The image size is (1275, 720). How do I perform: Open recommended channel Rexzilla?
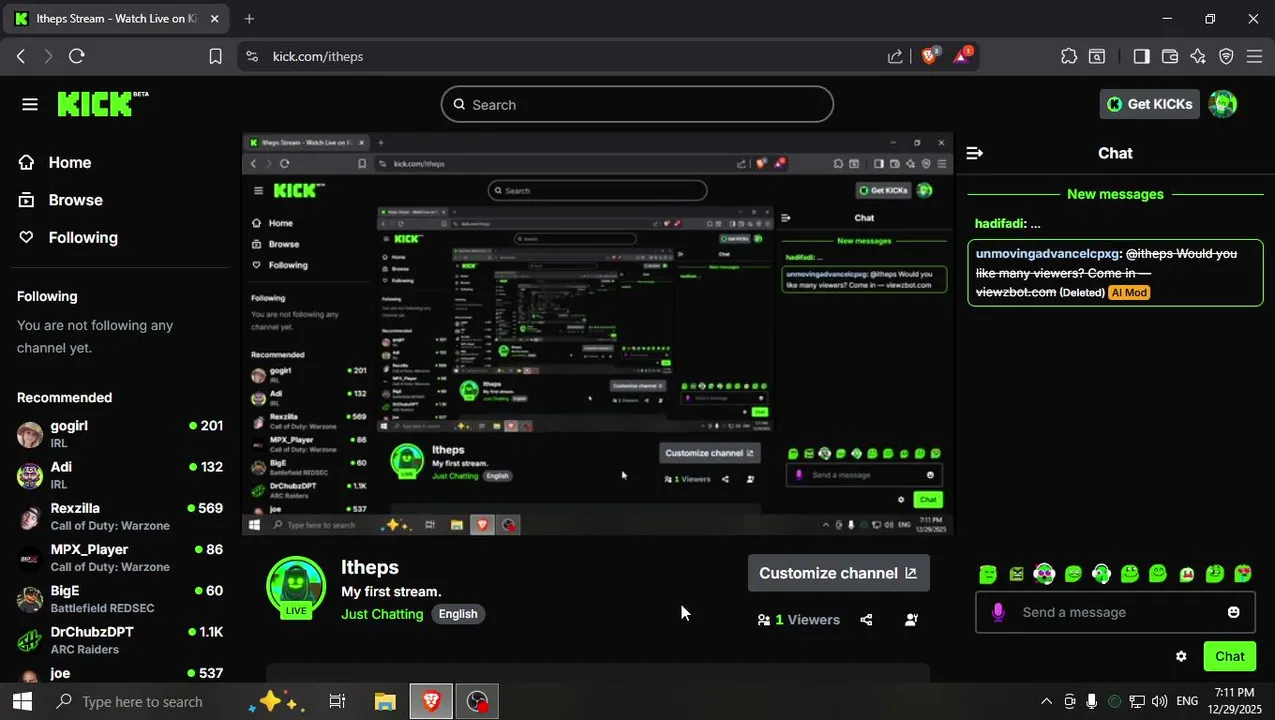click(x=120, y=516)
